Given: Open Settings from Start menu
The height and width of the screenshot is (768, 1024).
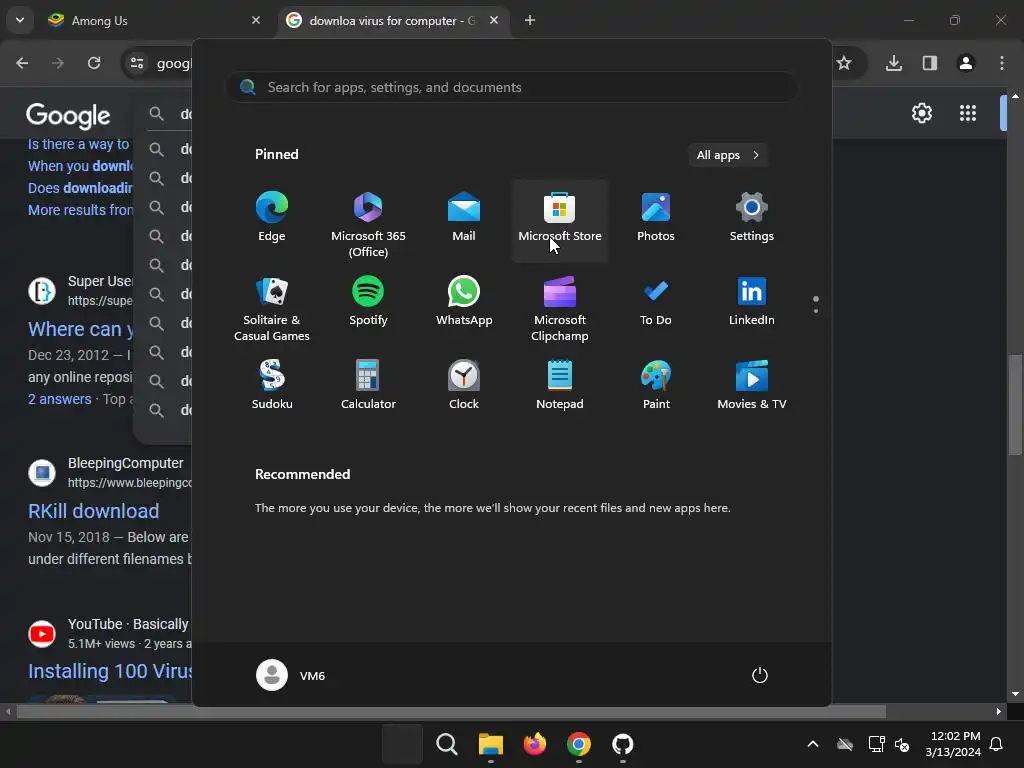Looking at the screenshot, I should pyautogui.click(x=752, y=218).
